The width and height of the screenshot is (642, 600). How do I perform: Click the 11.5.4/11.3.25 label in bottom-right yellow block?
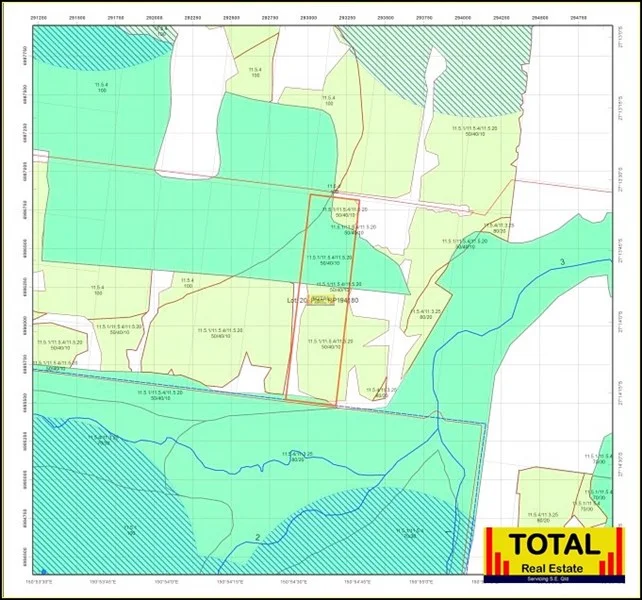(544, 518)
